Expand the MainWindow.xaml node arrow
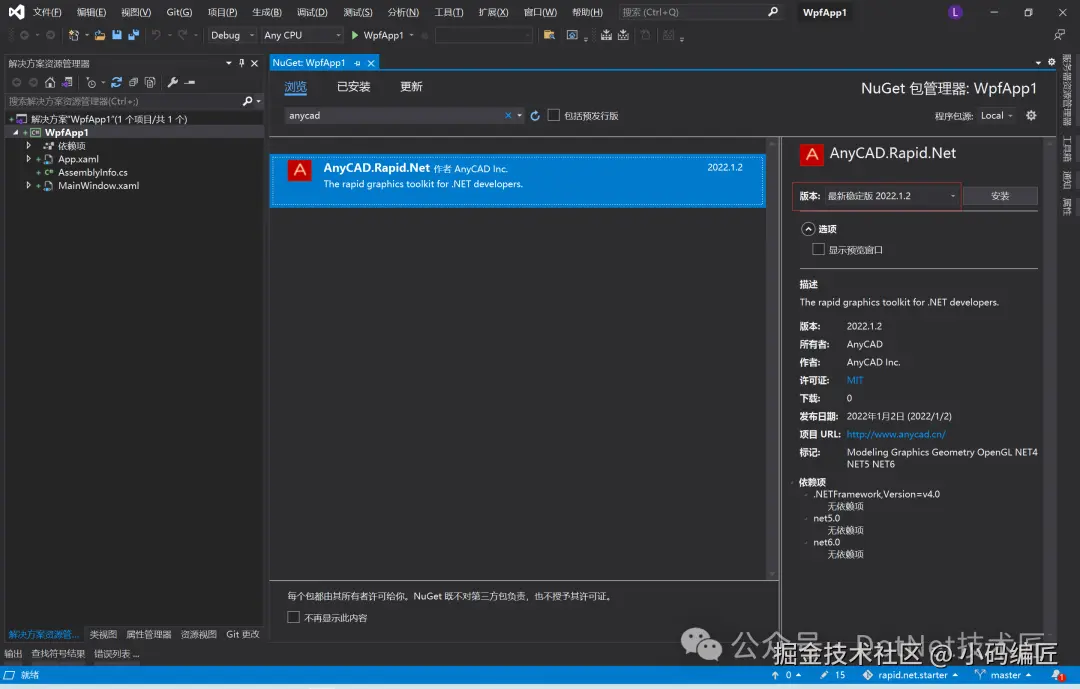The height and width of the screenshot is (689, 1080). [28, 185]
